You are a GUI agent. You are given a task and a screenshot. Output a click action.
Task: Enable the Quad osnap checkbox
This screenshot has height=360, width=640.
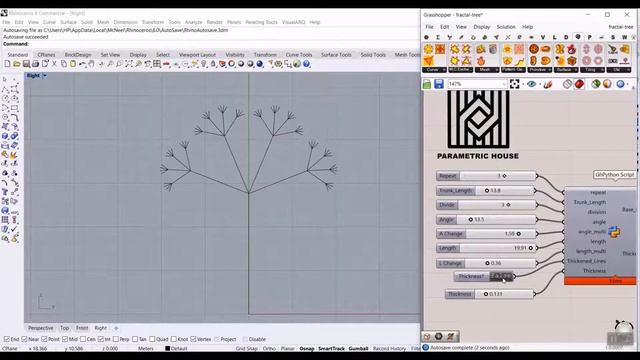click(x=152, y=339)
